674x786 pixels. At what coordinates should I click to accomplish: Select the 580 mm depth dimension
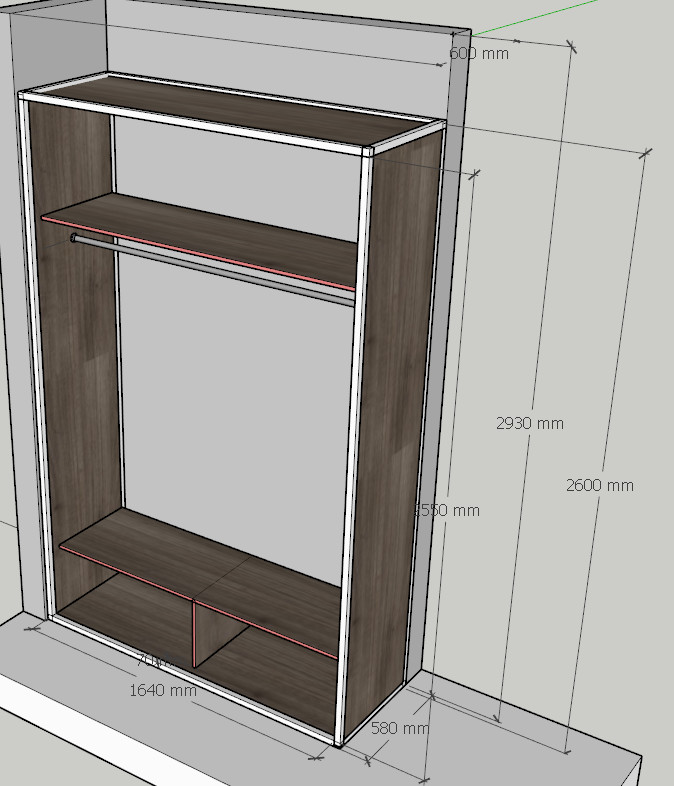[399, 728]
